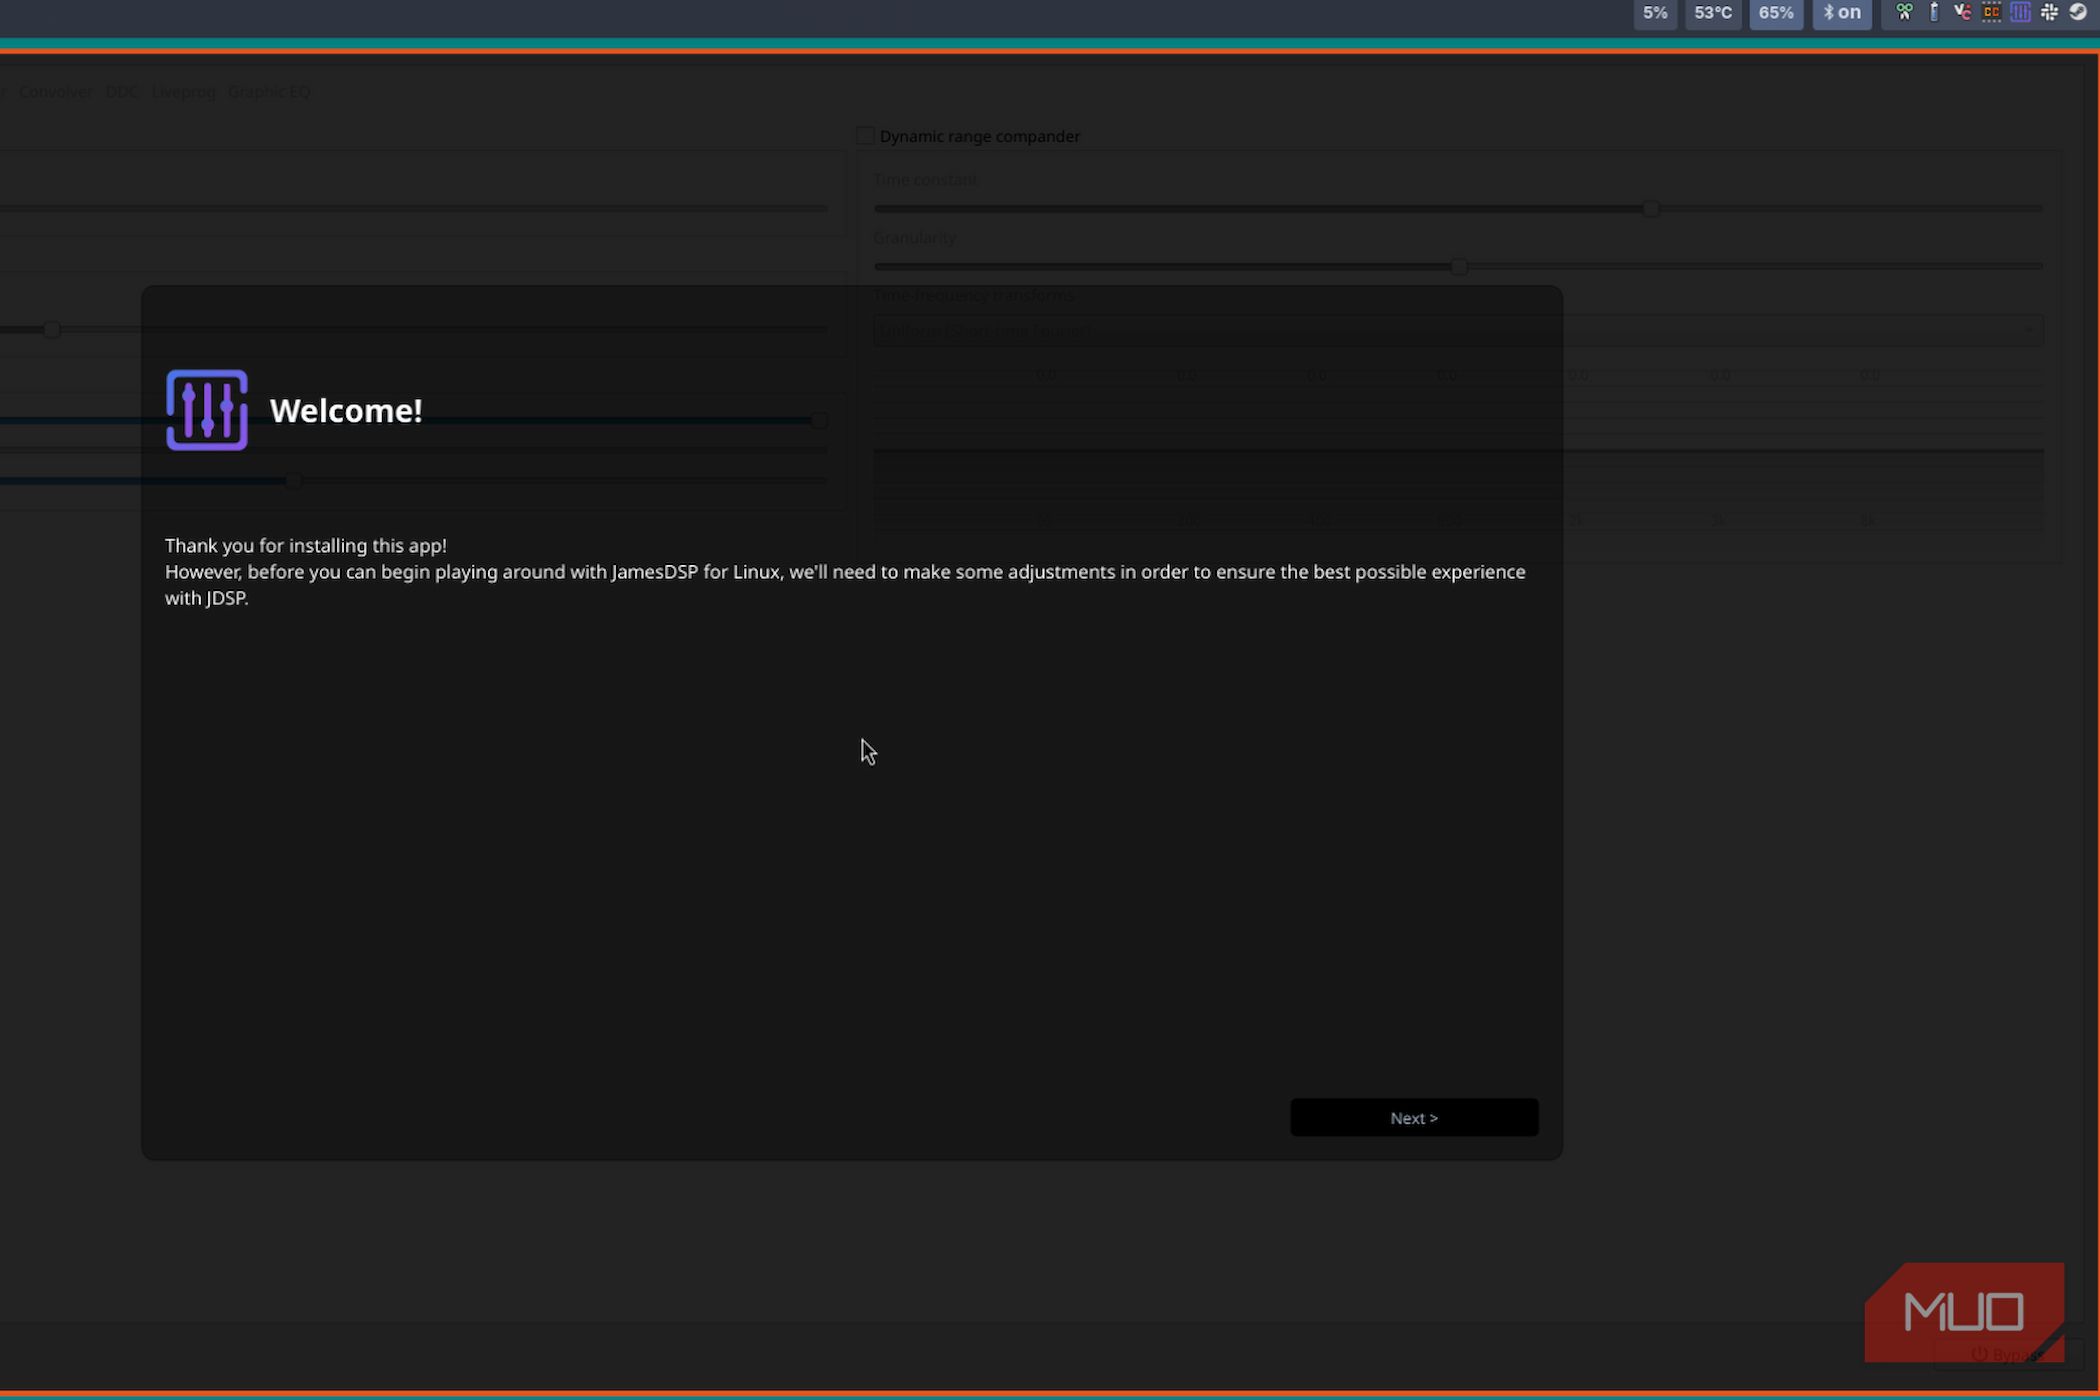This screenshot has height=1400, width=2100.
Task: Click the Welcome! heading text
Action: (346, 411)
